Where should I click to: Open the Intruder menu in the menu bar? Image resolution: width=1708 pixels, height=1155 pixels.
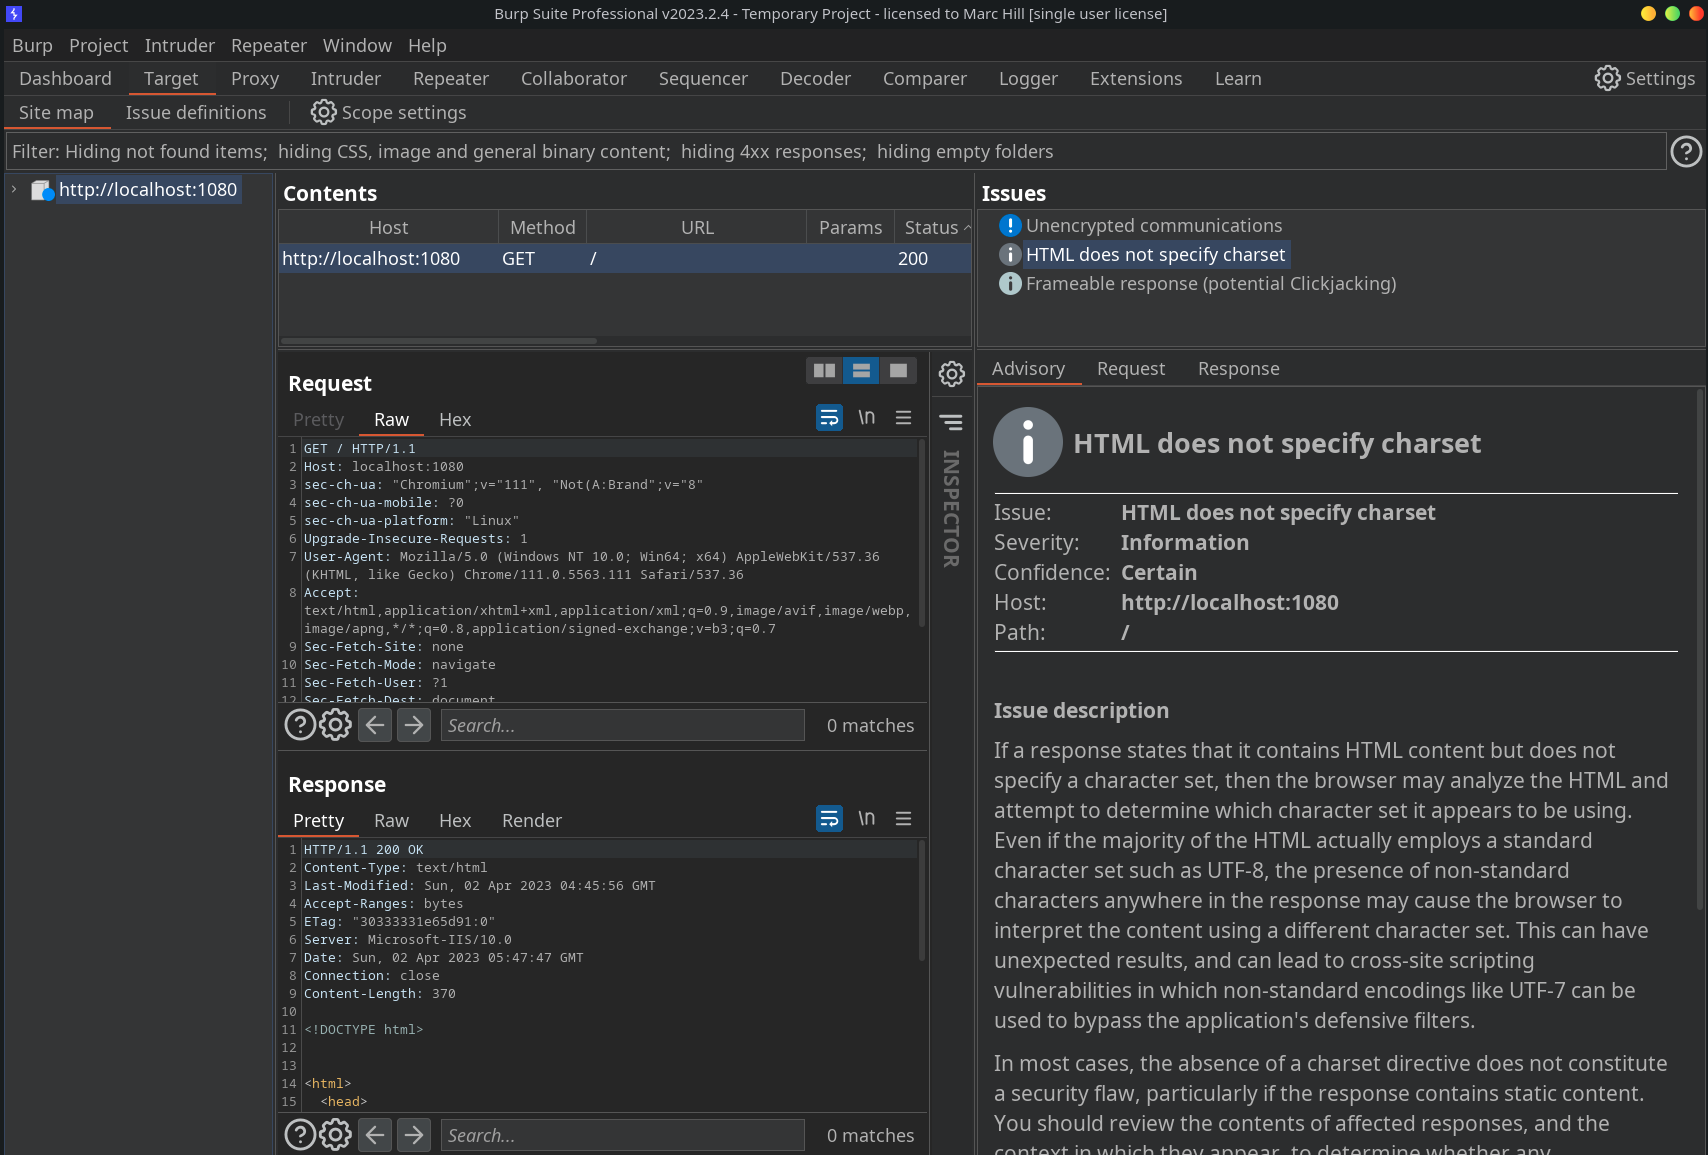point(179,45)
